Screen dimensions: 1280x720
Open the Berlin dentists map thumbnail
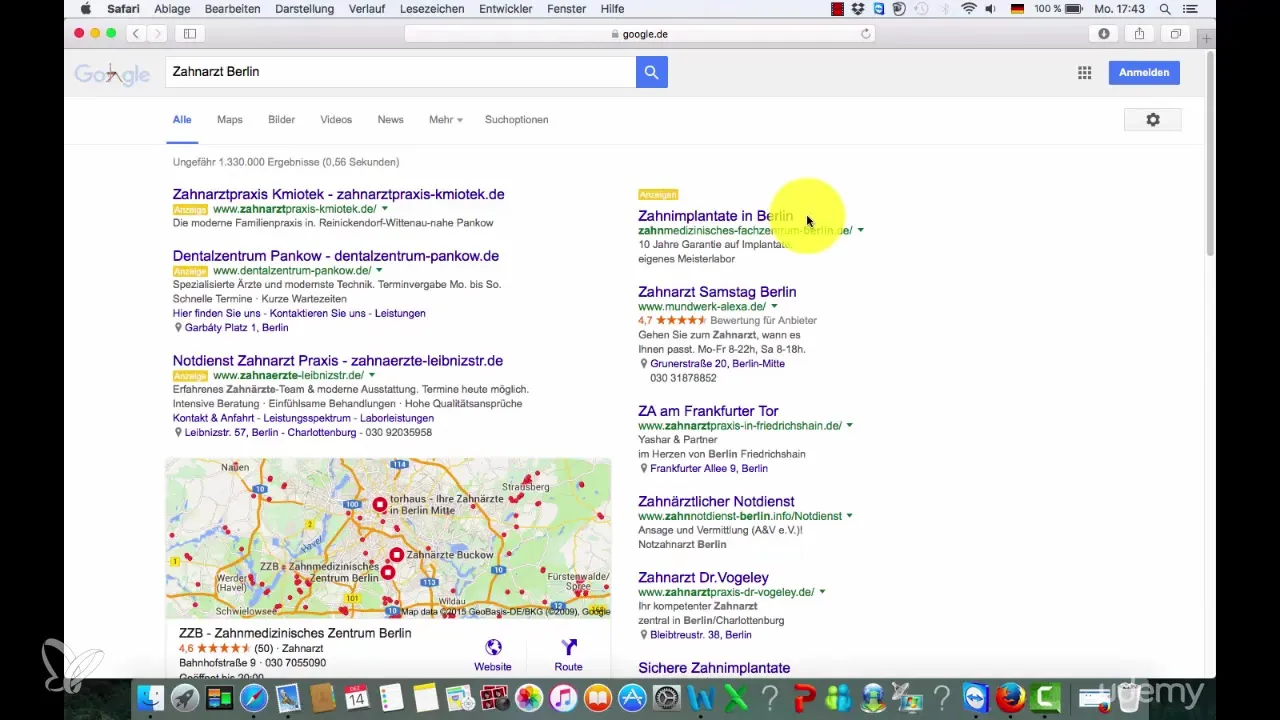click(x=388, y=538)
